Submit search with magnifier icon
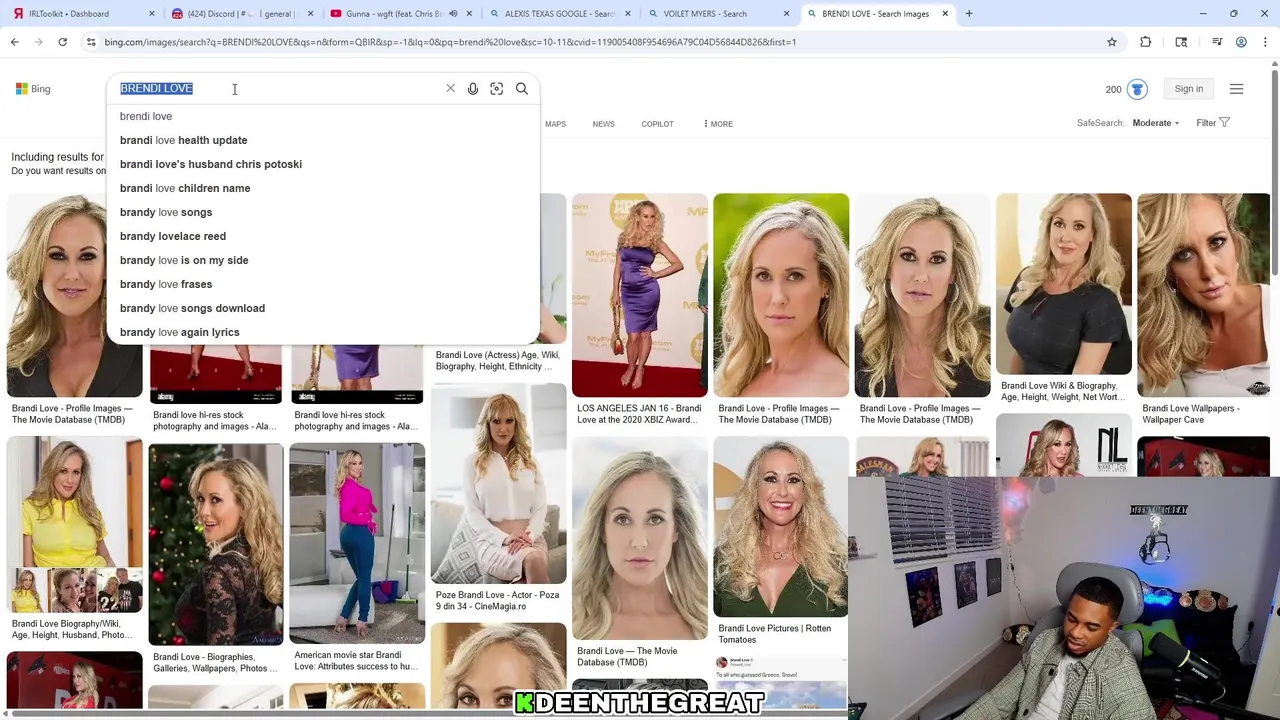 coord(522,89)
